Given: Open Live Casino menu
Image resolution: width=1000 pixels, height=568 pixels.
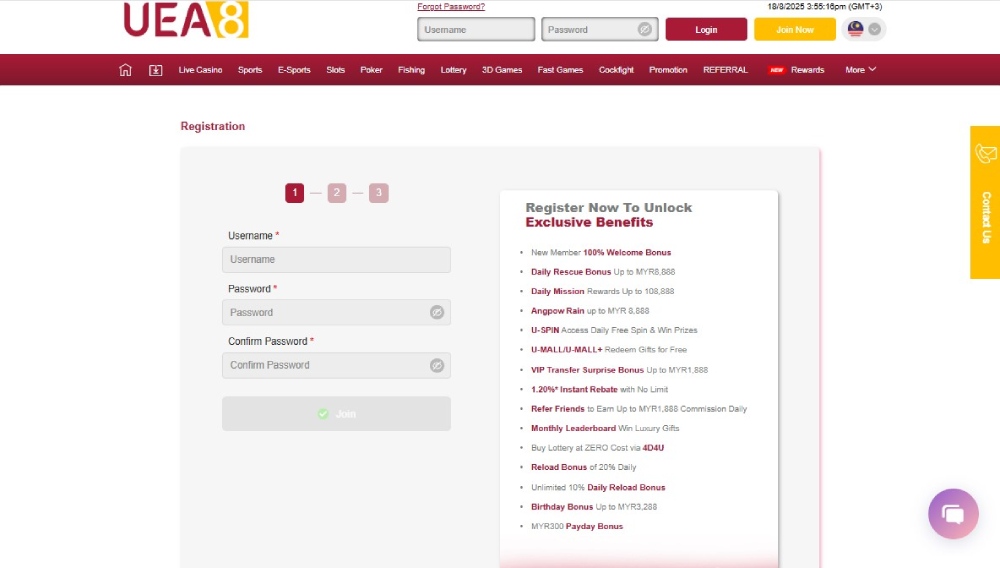Looking at the screenshot, I should coord(200,70).
